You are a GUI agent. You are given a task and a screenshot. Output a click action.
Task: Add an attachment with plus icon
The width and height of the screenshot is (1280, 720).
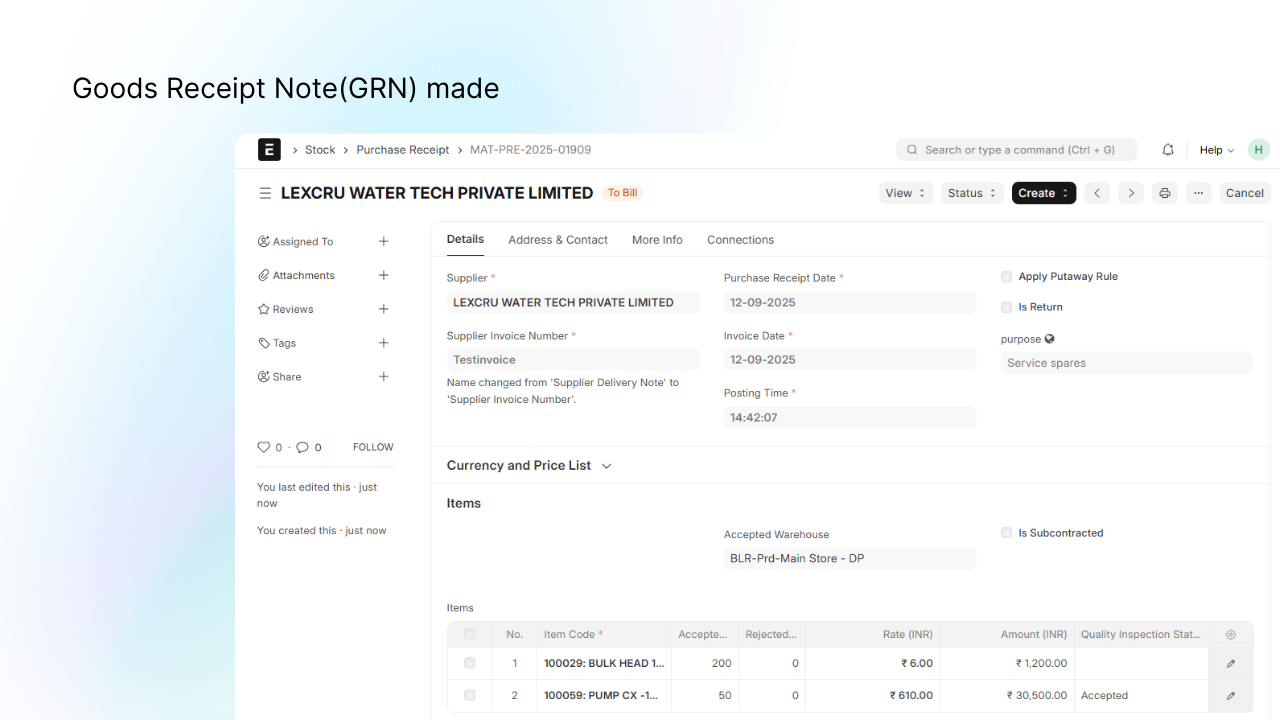(383, 275)
